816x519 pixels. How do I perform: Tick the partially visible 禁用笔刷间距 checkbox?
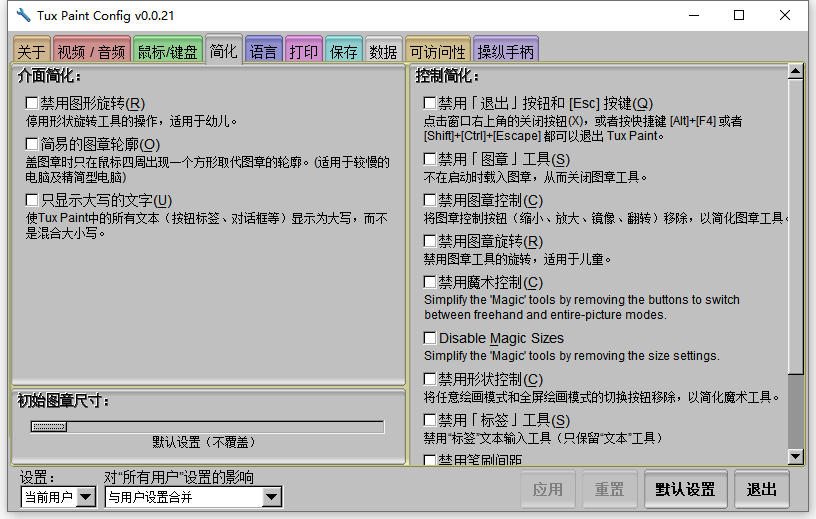(x=430, y=460)
